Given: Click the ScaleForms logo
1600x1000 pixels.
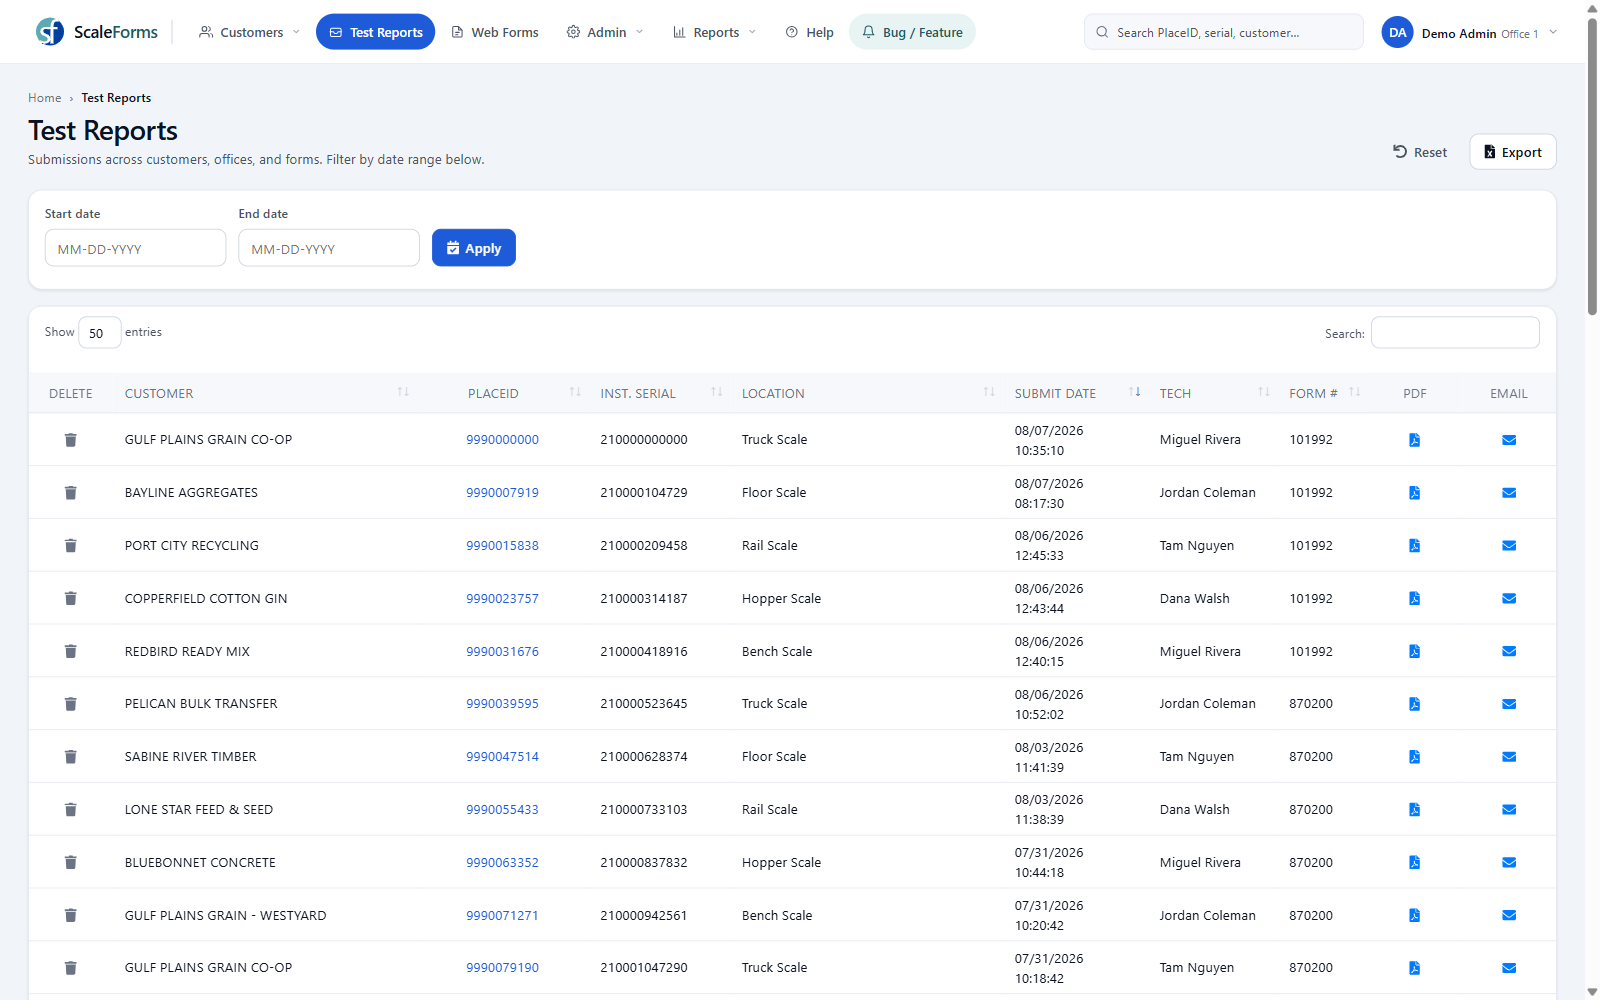Looking at the screenshot, I should point(97,32).
